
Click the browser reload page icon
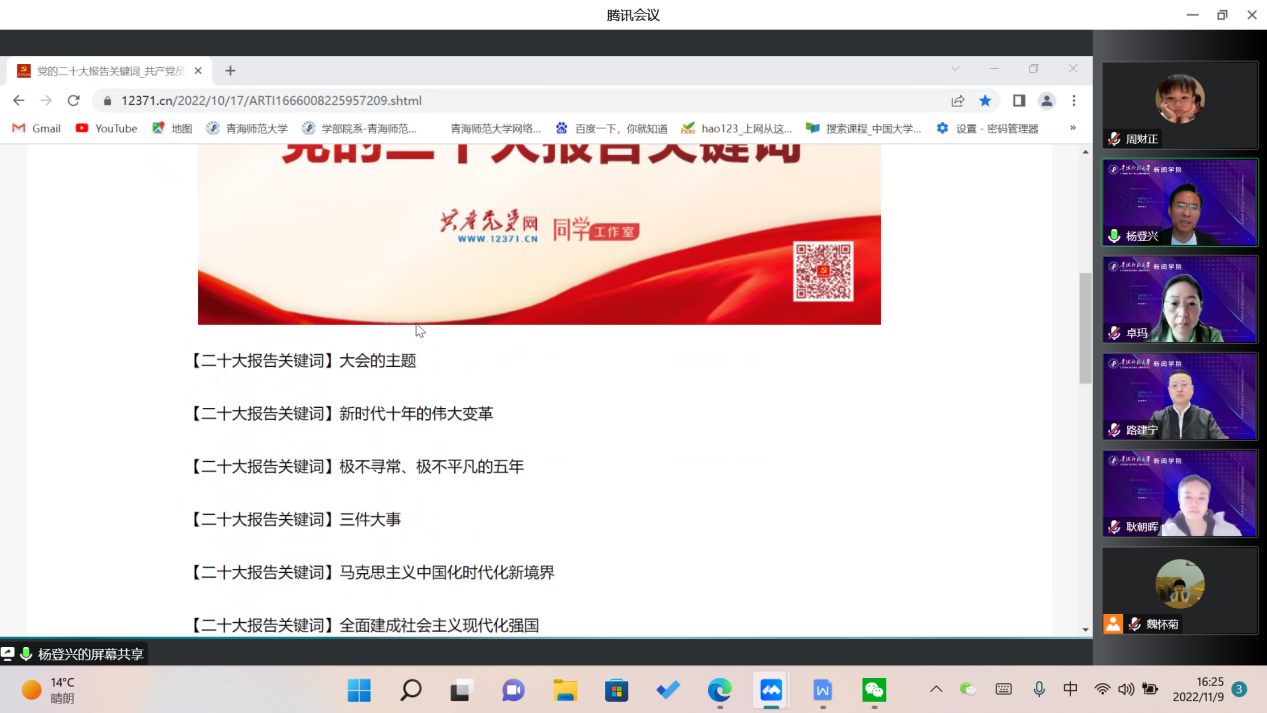(x=73, y=100)
